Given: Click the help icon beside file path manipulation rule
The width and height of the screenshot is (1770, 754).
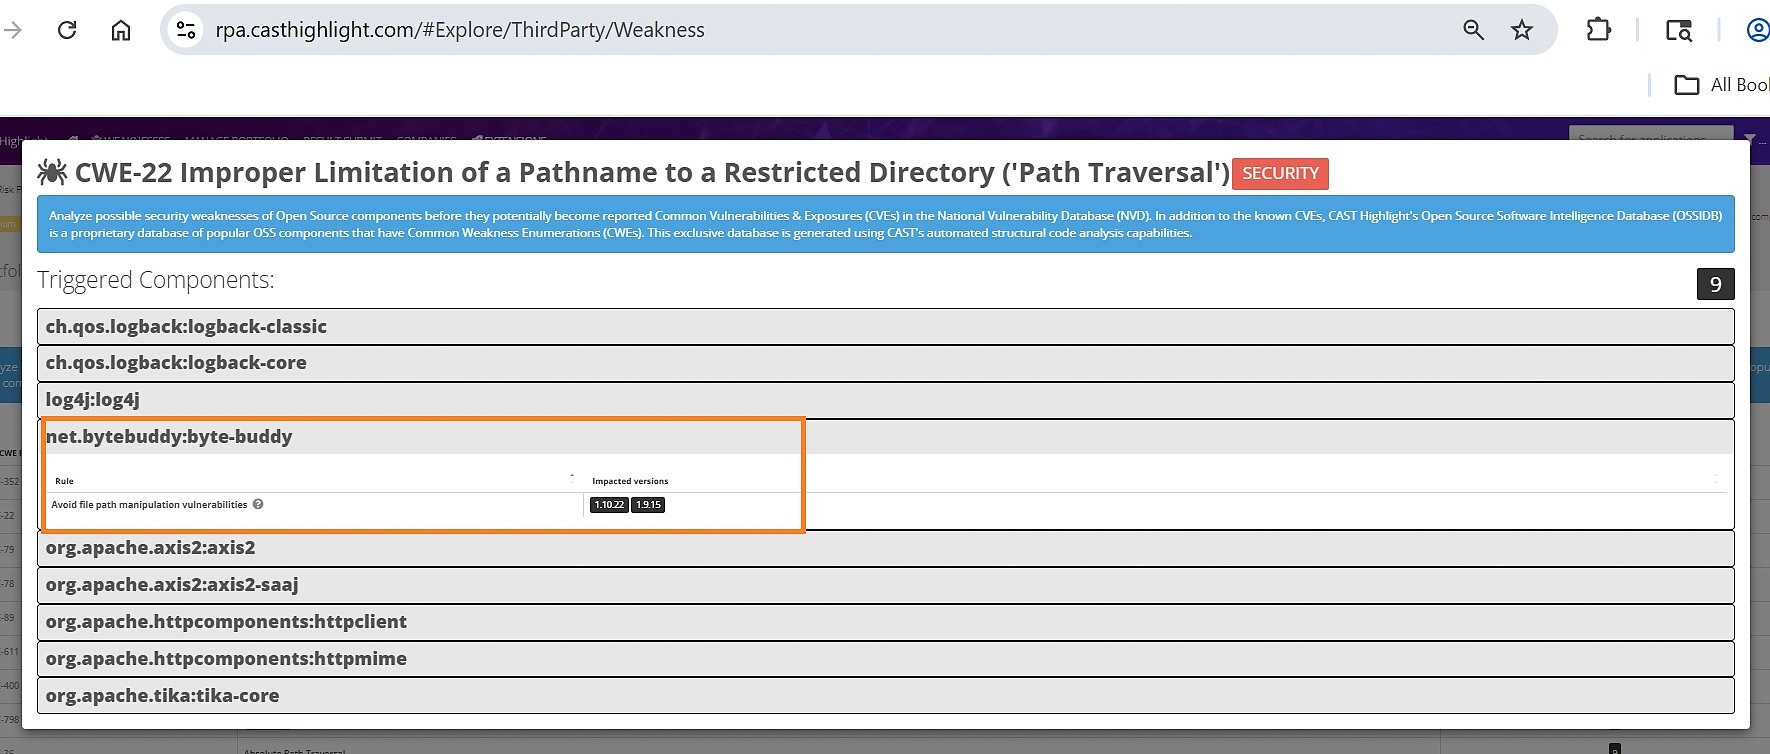Looking at the screenshot, I should click(x=258, y=504).
